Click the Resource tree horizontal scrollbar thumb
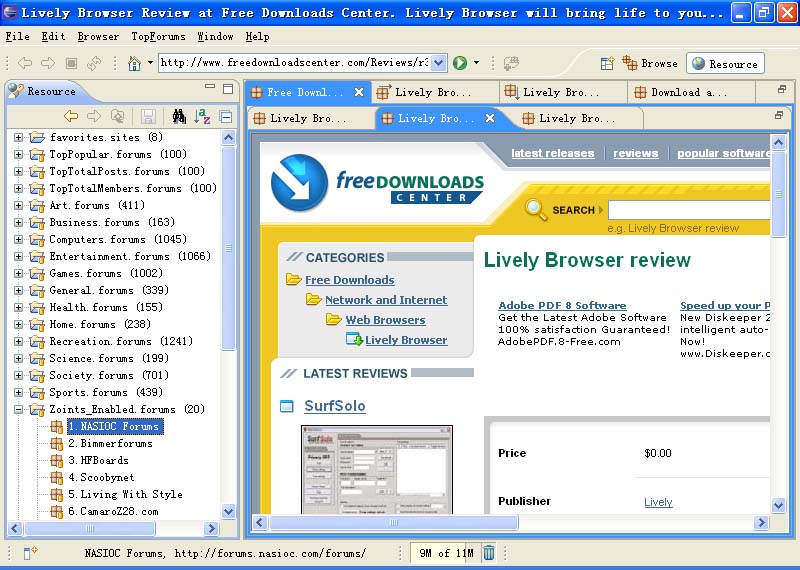The image size is (800, 570). tap(89, 529)
